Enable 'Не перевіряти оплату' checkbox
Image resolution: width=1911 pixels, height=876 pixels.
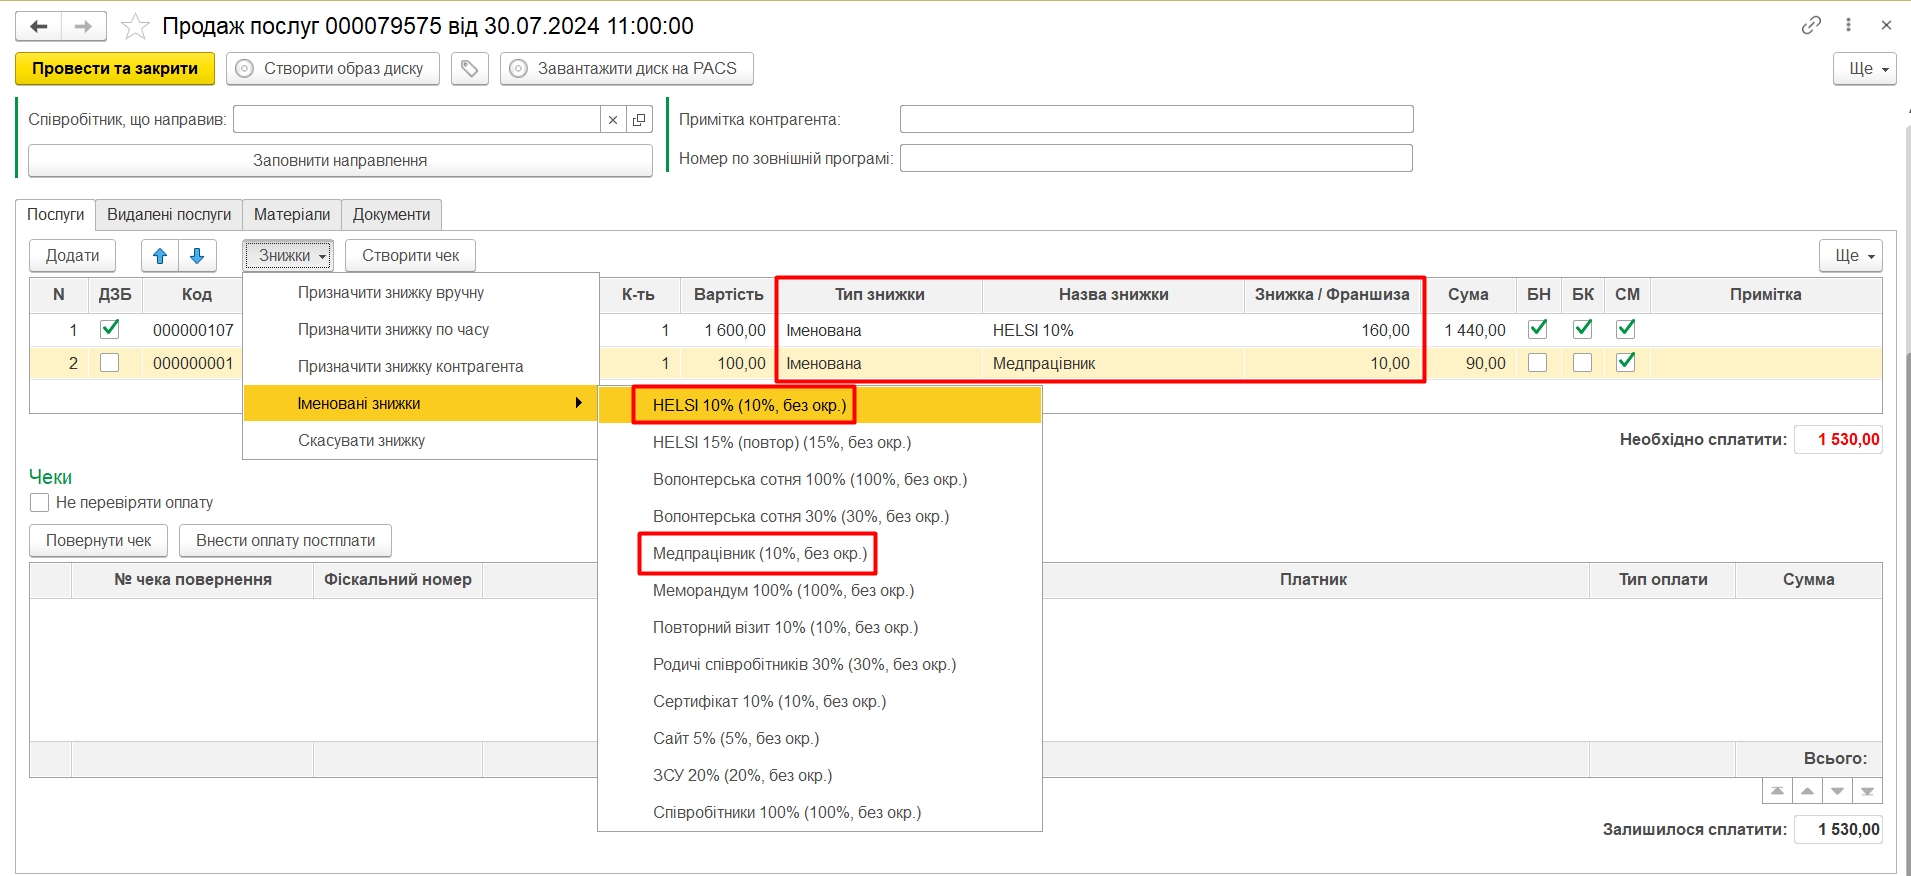(x=40, y=503)
